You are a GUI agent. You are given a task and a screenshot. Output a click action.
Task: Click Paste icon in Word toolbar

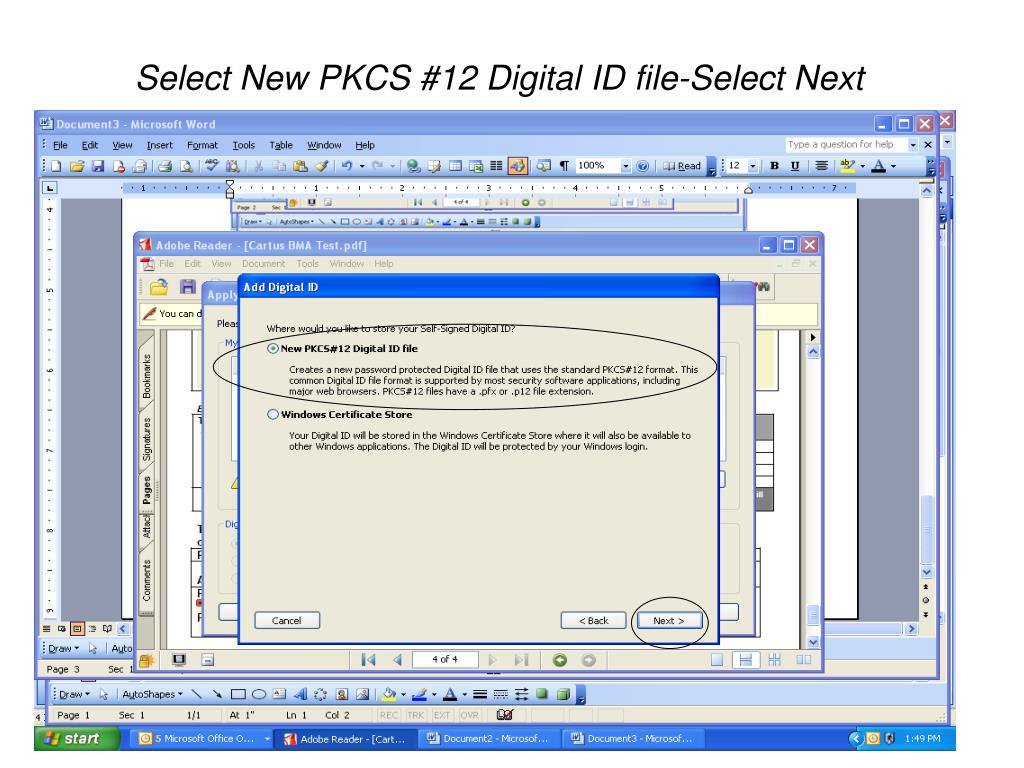[x=300, y=166]
